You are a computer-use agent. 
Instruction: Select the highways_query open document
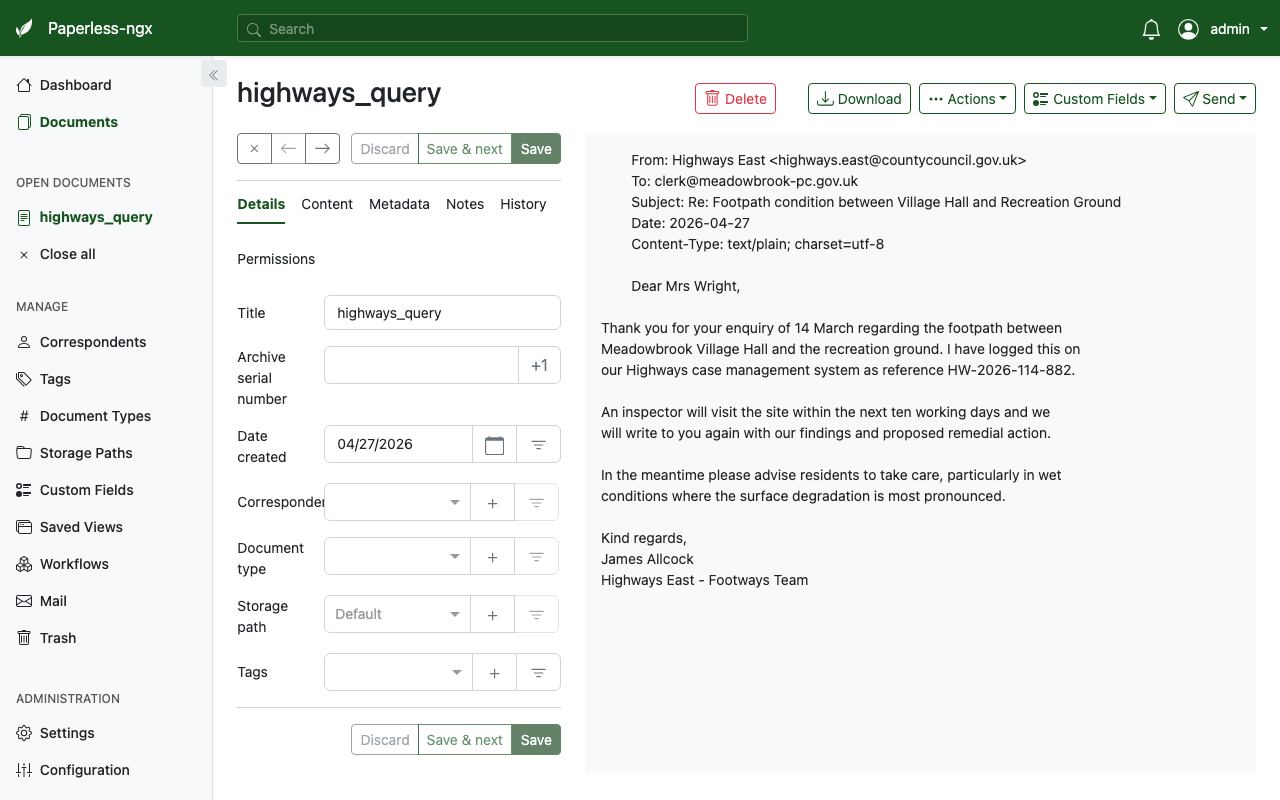(96, 217)
